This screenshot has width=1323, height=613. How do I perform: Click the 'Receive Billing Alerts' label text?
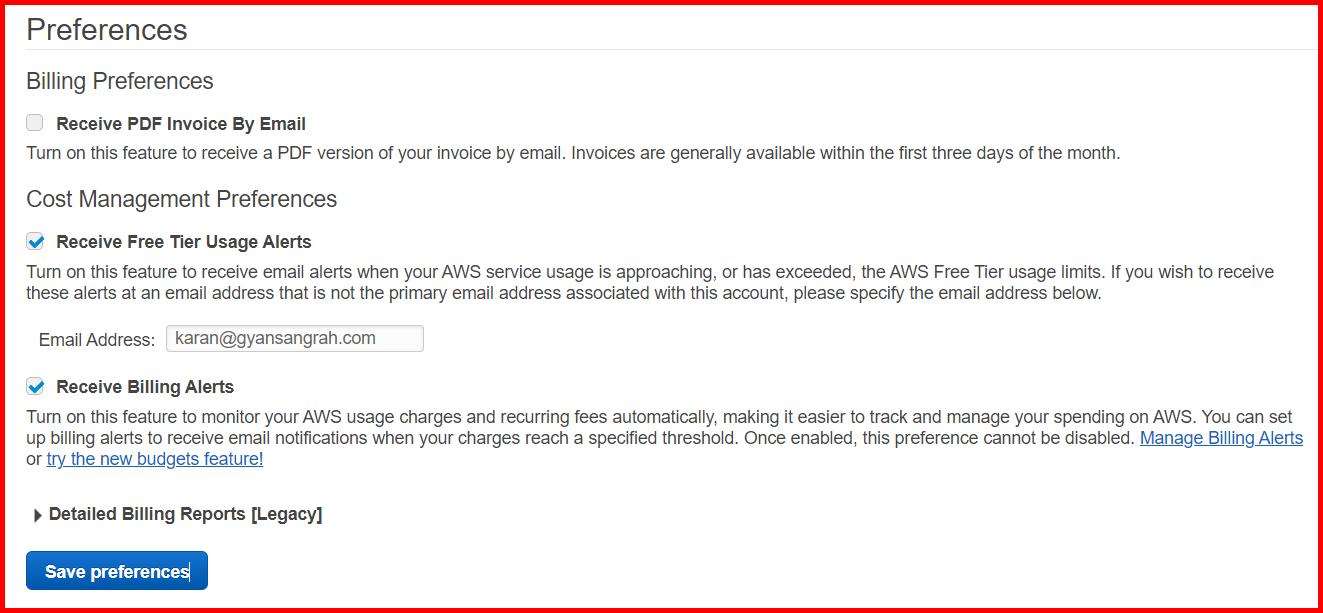145,387
